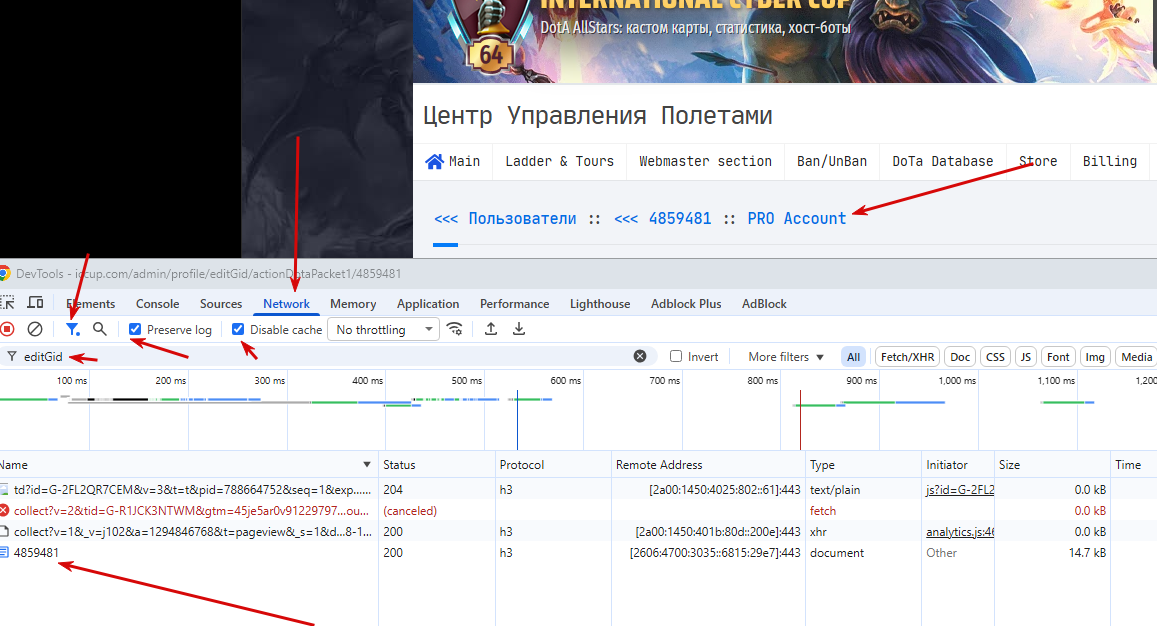Filter requests by JS
This screenshot has width=1157, height=626.
(x=1026, y=357)
